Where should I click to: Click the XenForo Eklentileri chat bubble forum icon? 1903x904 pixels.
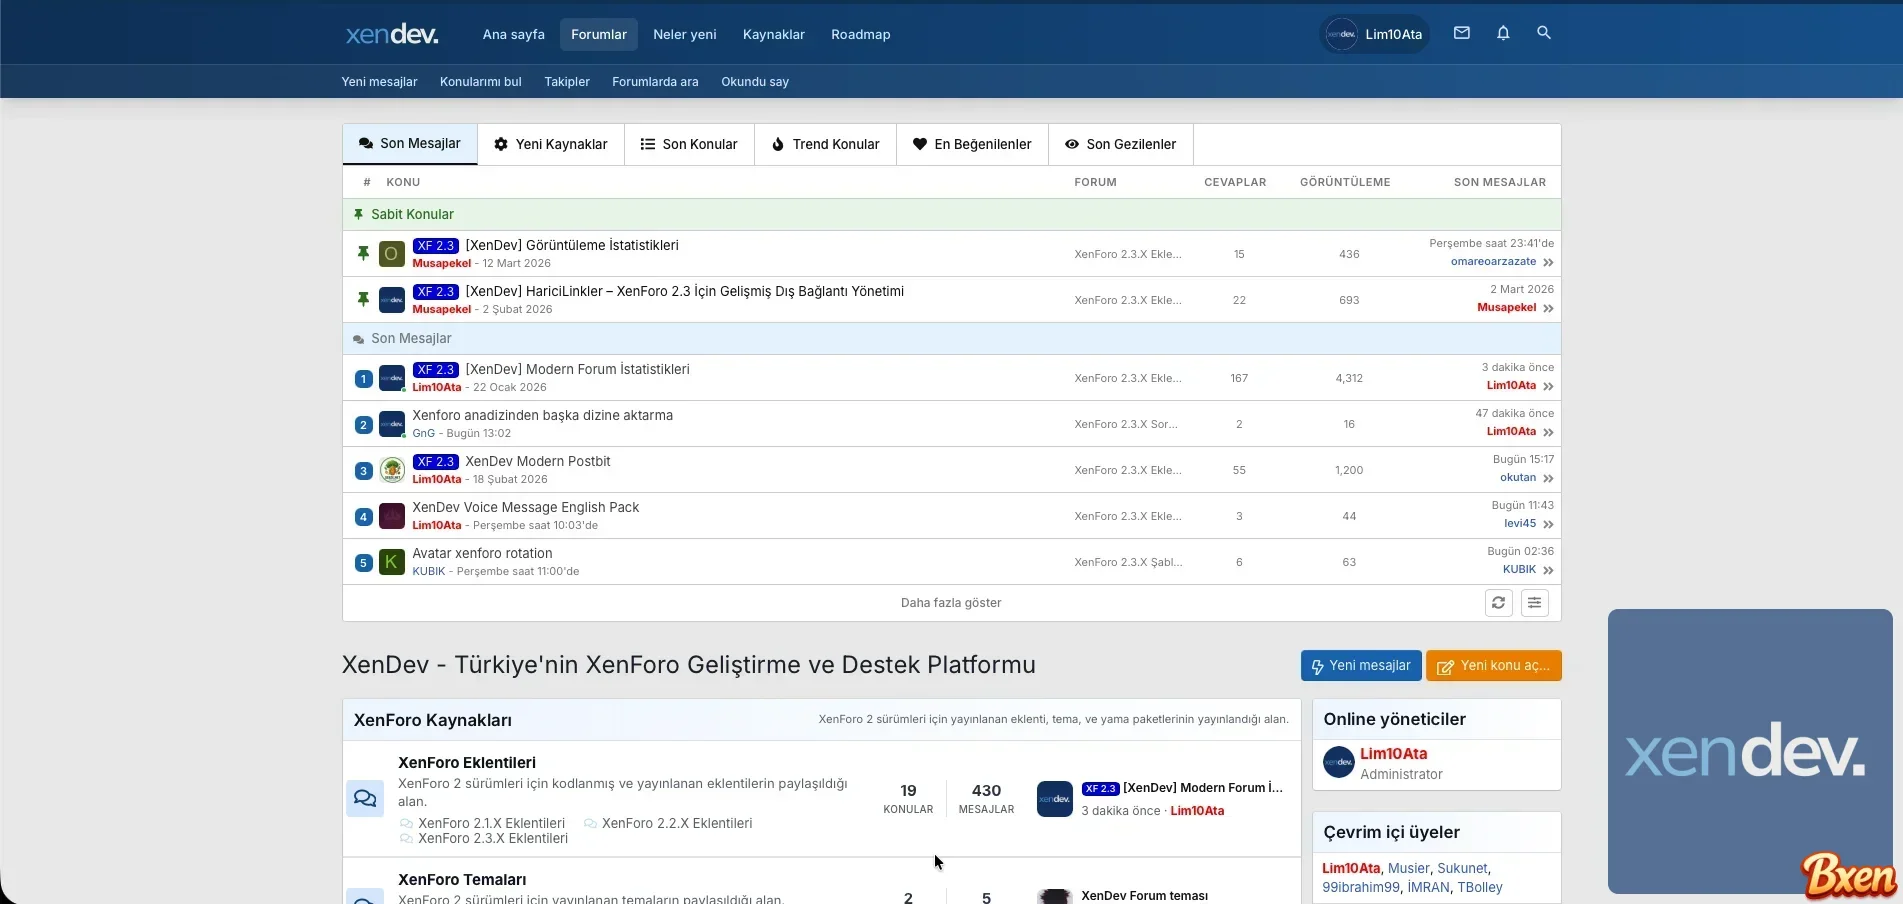[365, 798]
